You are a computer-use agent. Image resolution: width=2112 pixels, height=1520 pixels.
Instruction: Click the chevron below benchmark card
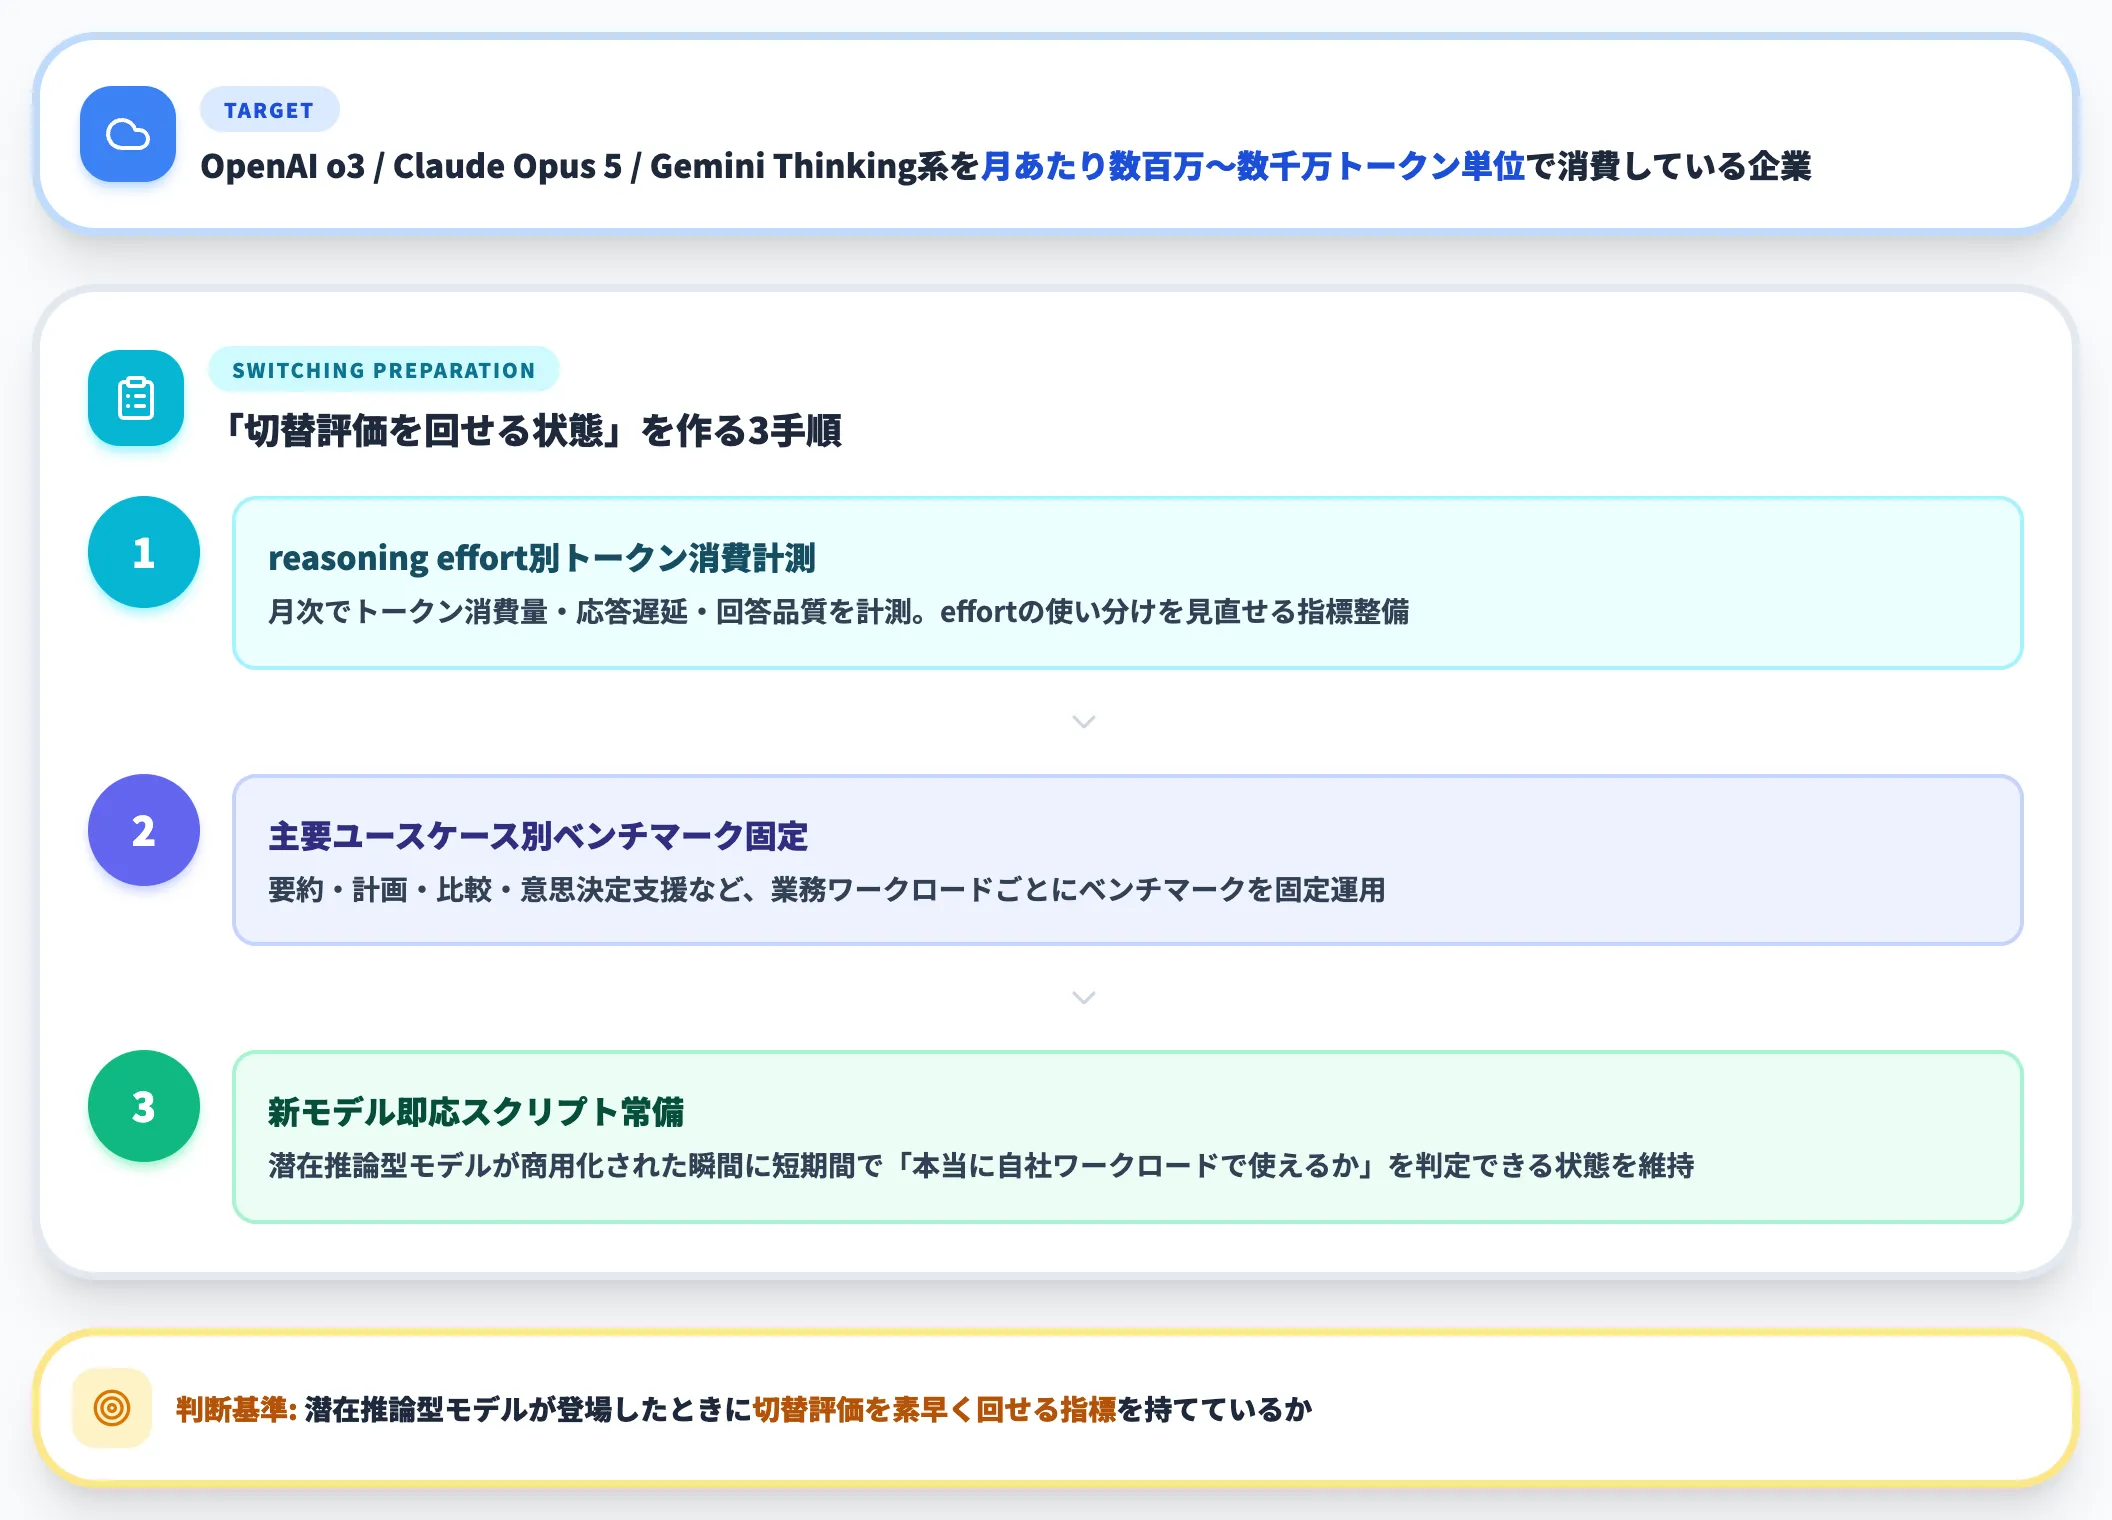1084,998
